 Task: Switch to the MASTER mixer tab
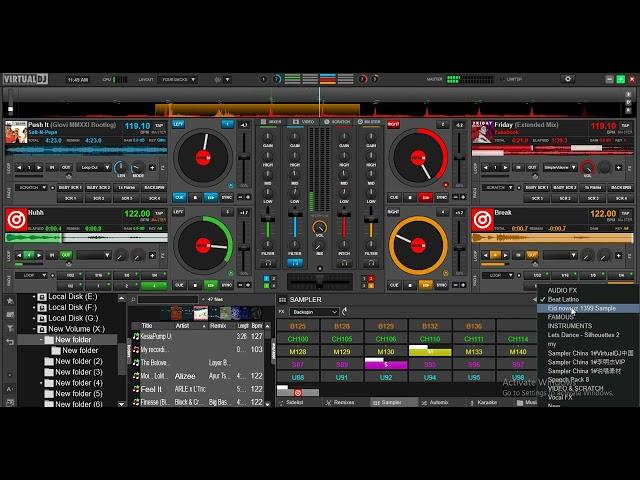[369, 122]
